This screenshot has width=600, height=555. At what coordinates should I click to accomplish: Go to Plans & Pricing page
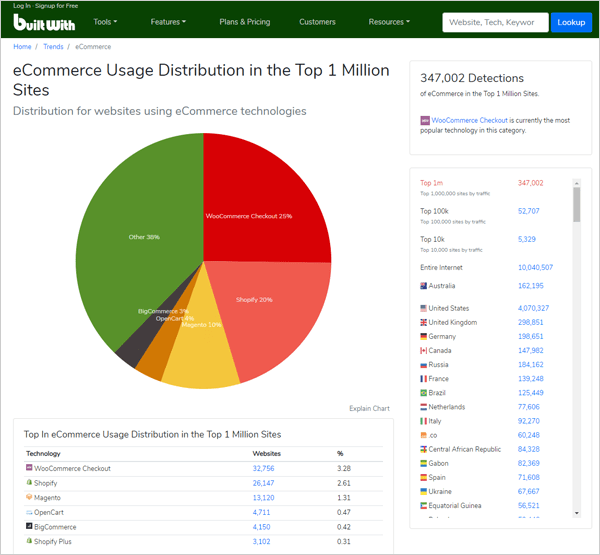coord(245,22)
